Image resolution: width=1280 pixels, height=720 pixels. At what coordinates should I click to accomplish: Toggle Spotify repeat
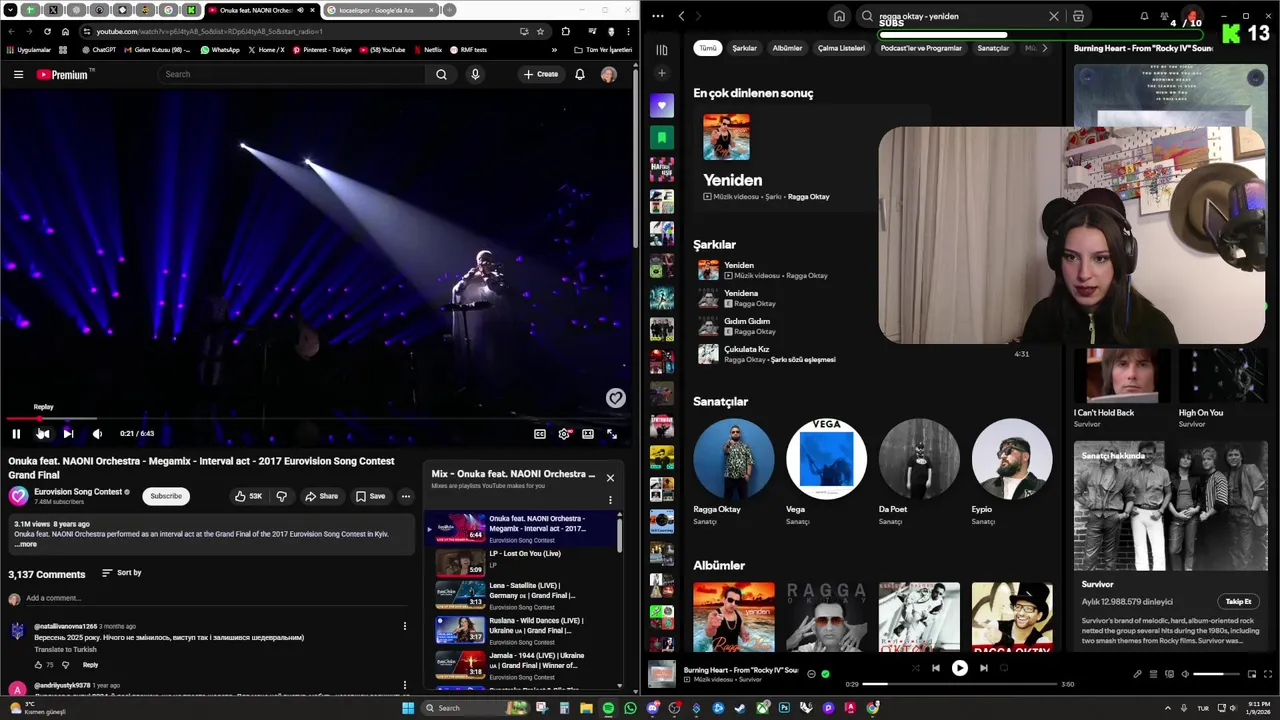[x=1004, y=668]
